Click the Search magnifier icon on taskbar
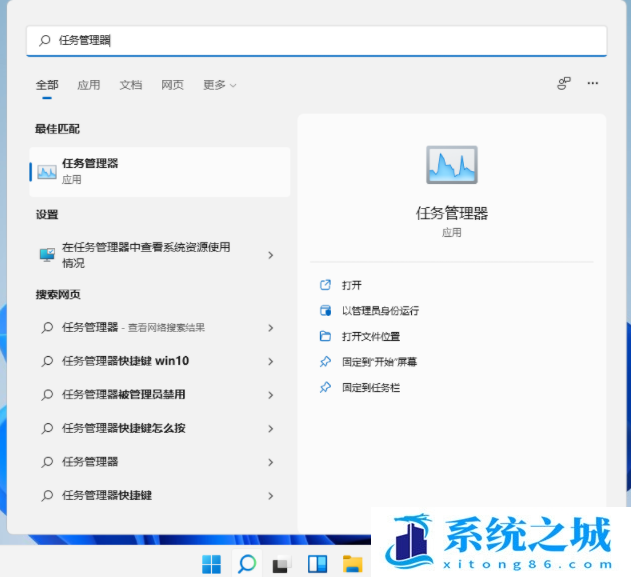 tap(246, 563)
